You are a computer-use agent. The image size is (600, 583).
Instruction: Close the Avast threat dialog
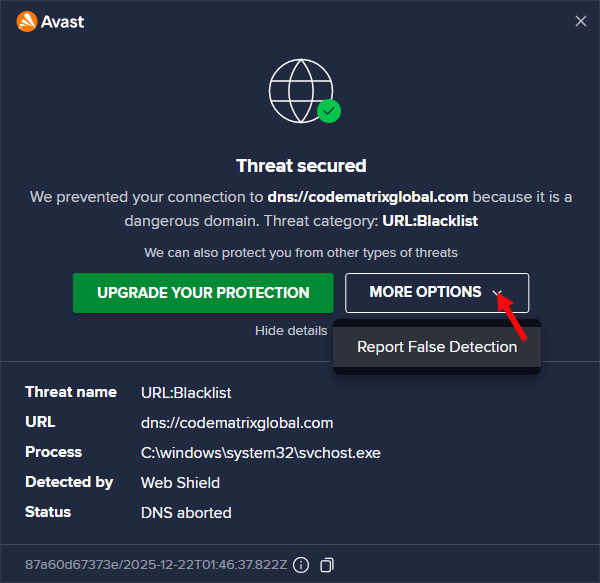pyautogui.click(x=580, y=20)
